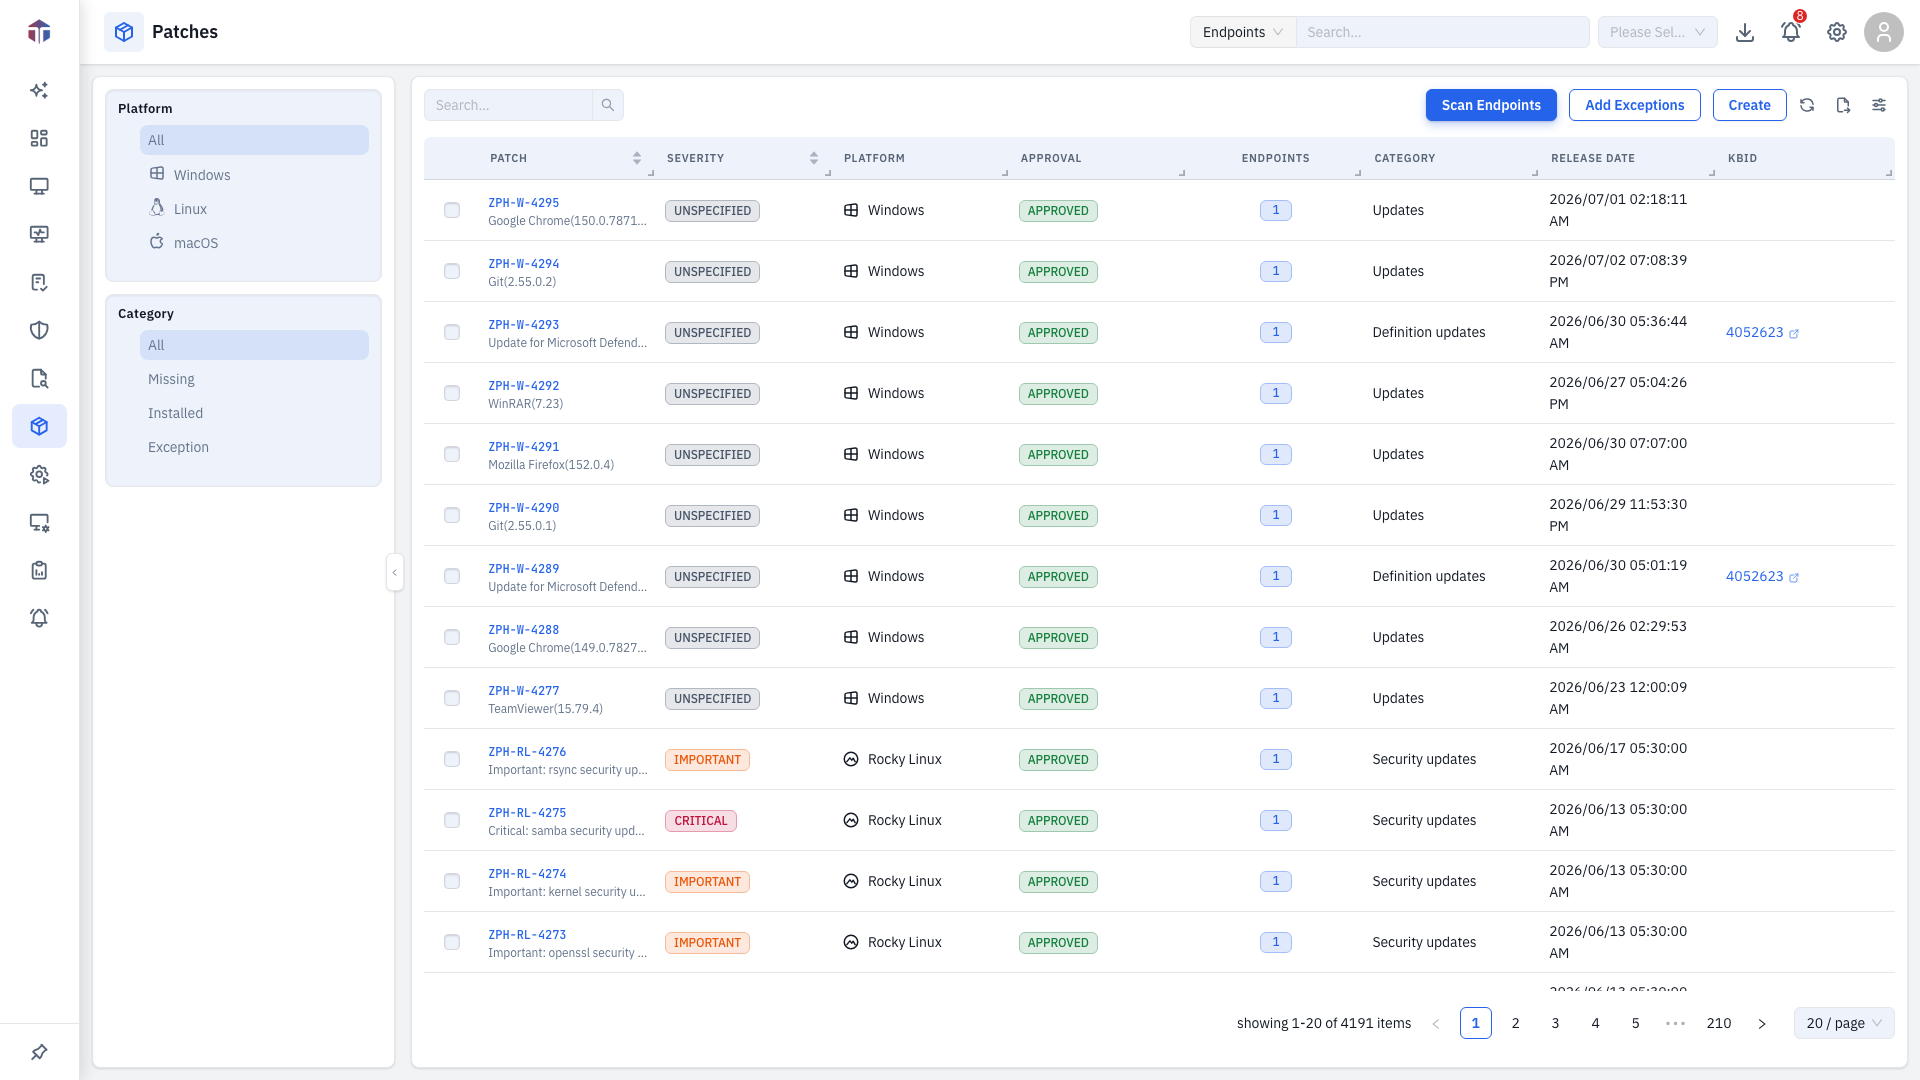Filter category by Exception
The width and height of the screenshot is (1920, 1080).
[x=254, y=447]
